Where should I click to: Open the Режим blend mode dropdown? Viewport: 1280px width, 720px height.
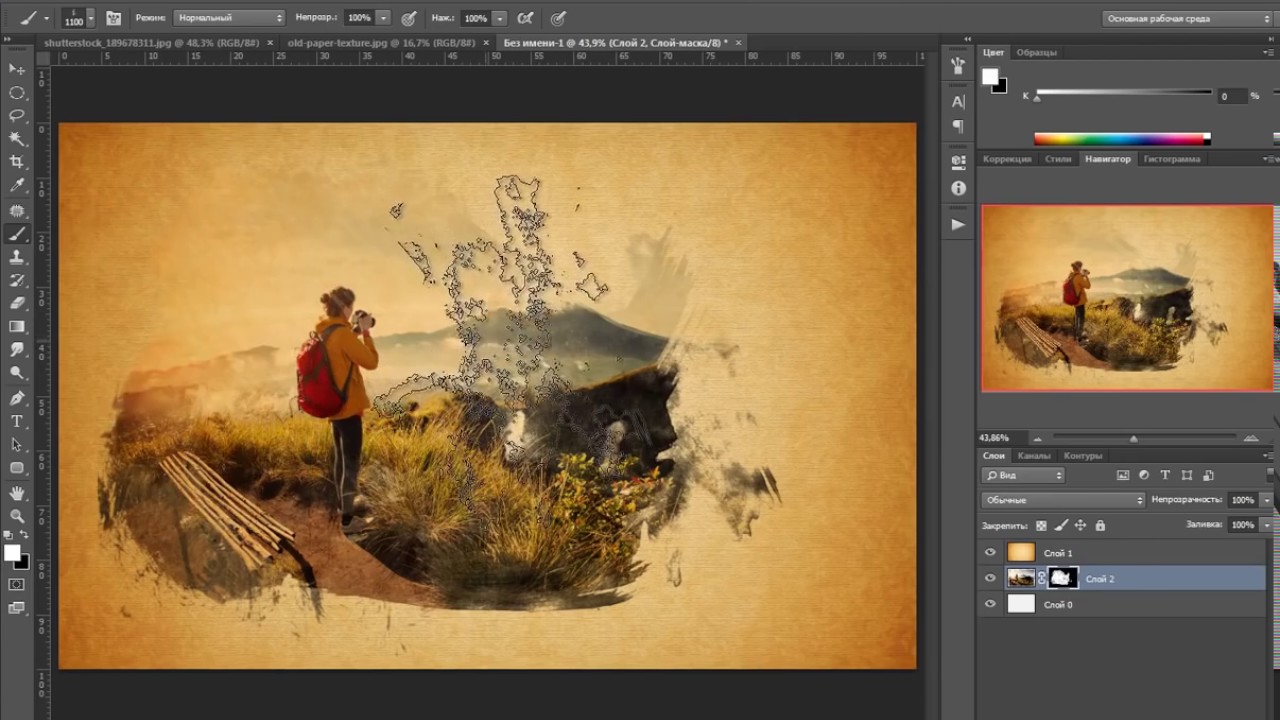tap(229, 18)
